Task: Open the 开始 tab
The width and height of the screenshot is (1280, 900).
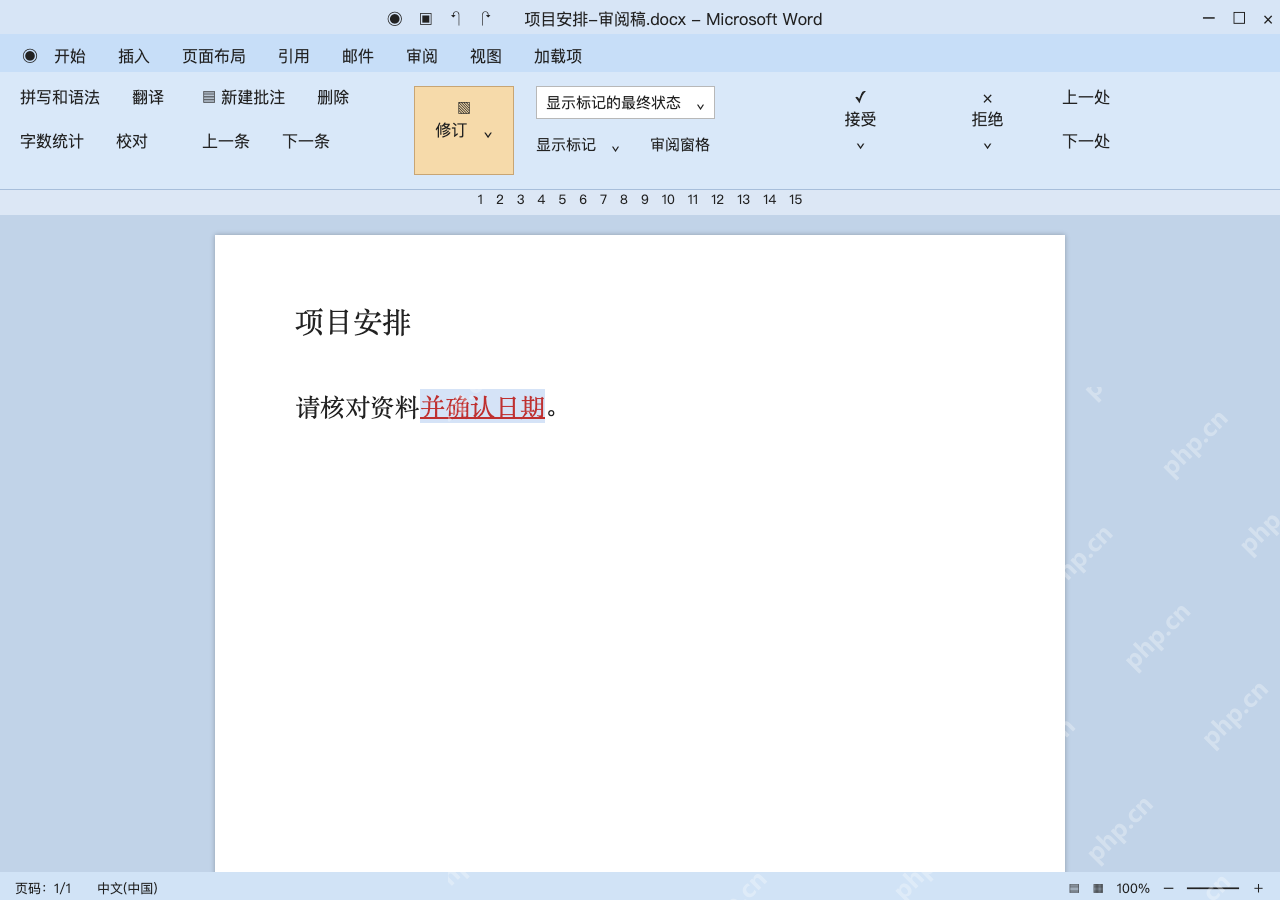Action: click(x=70, y=56)
